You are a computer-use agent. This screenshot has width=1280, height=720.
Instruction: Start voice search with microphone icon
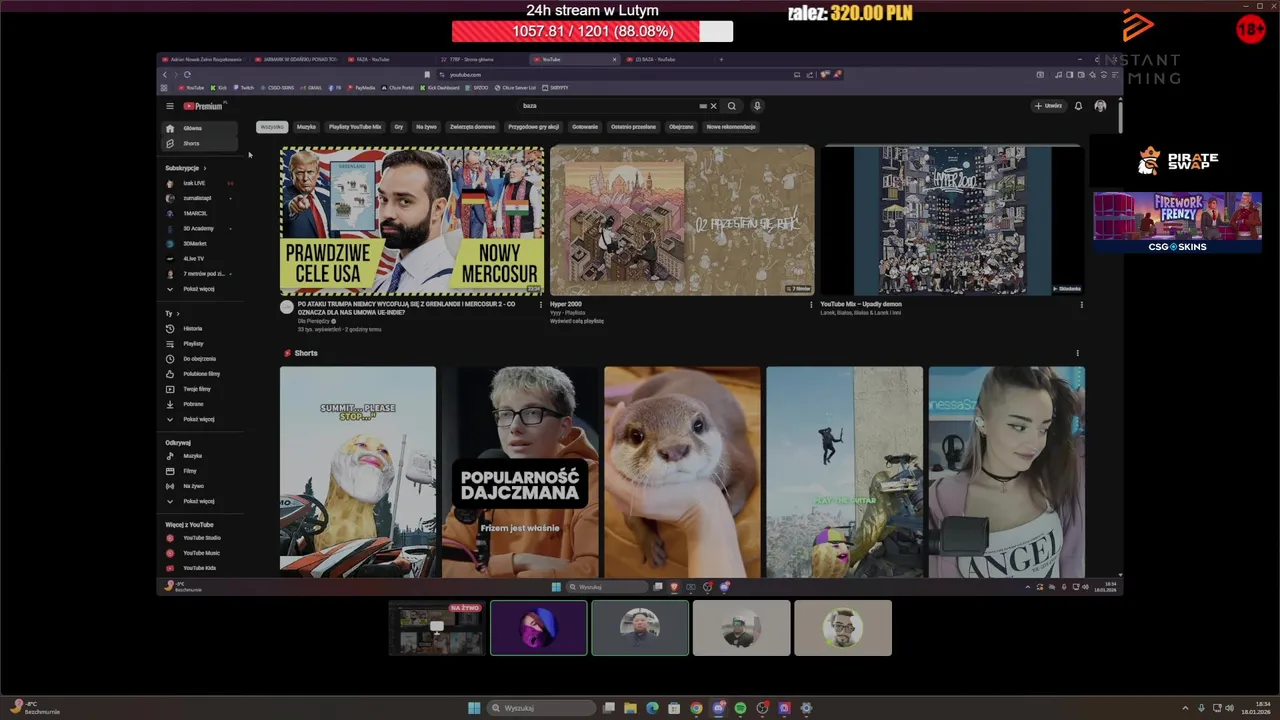click(x=757, y=106)
